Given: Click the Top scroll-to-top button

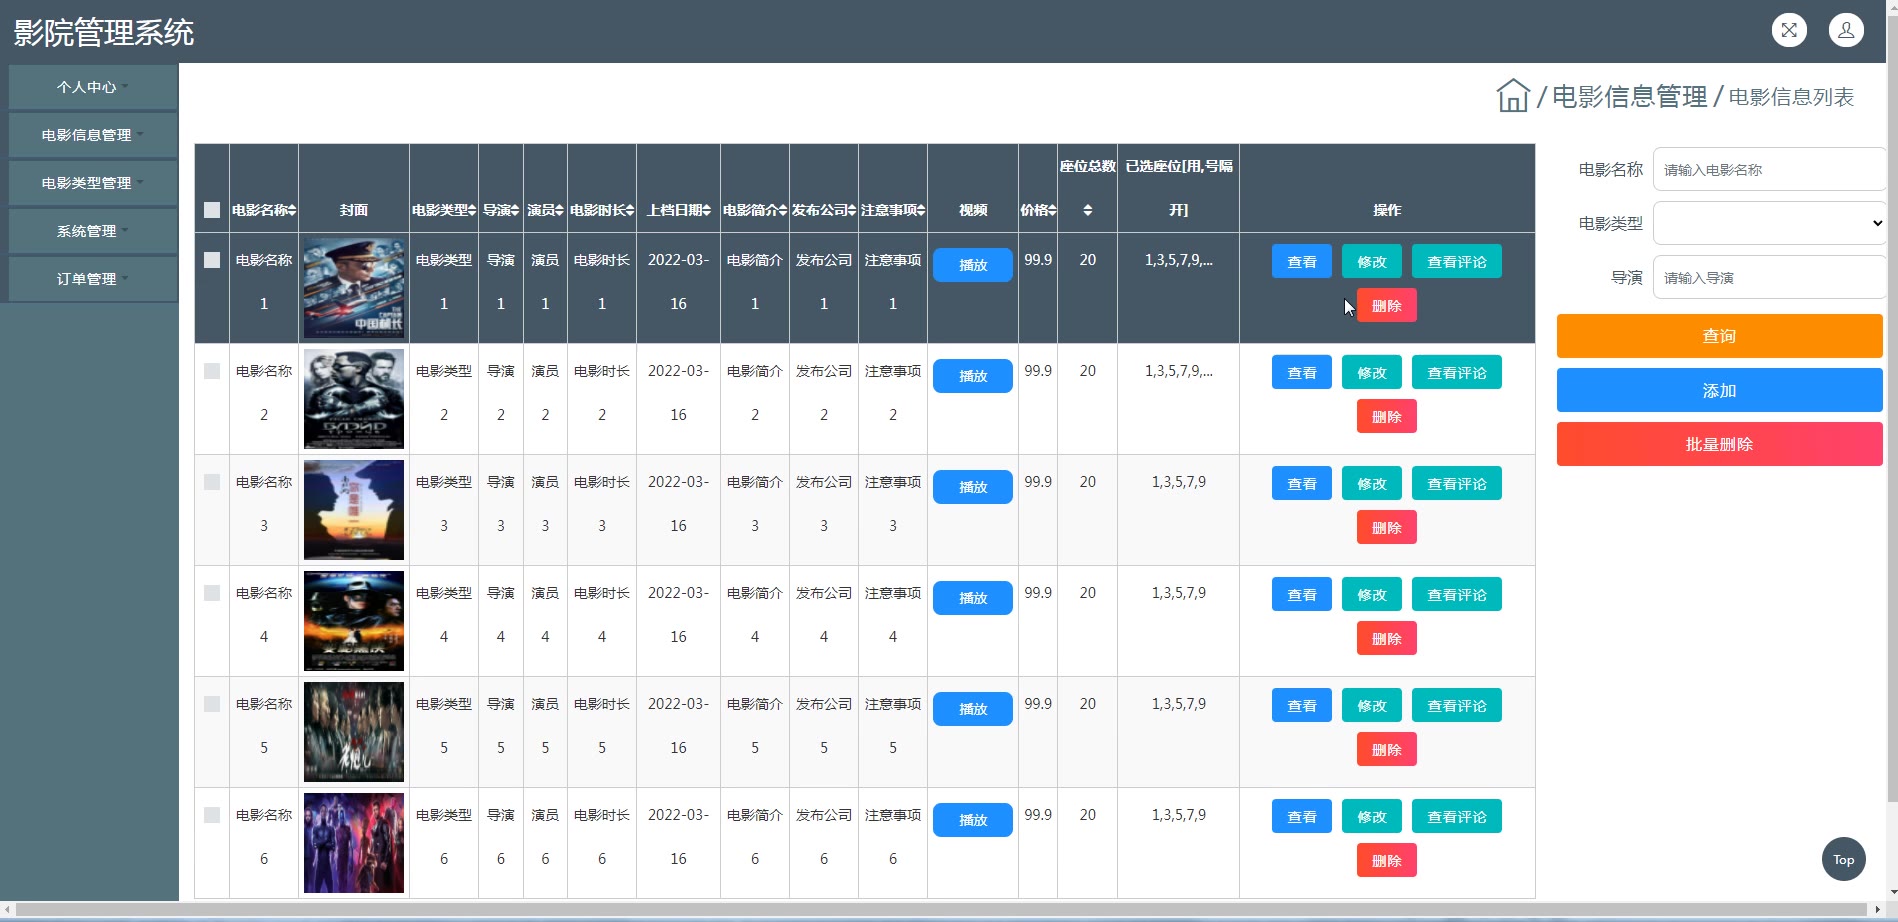Looking at the screenshot, I should coord(1843,859).
